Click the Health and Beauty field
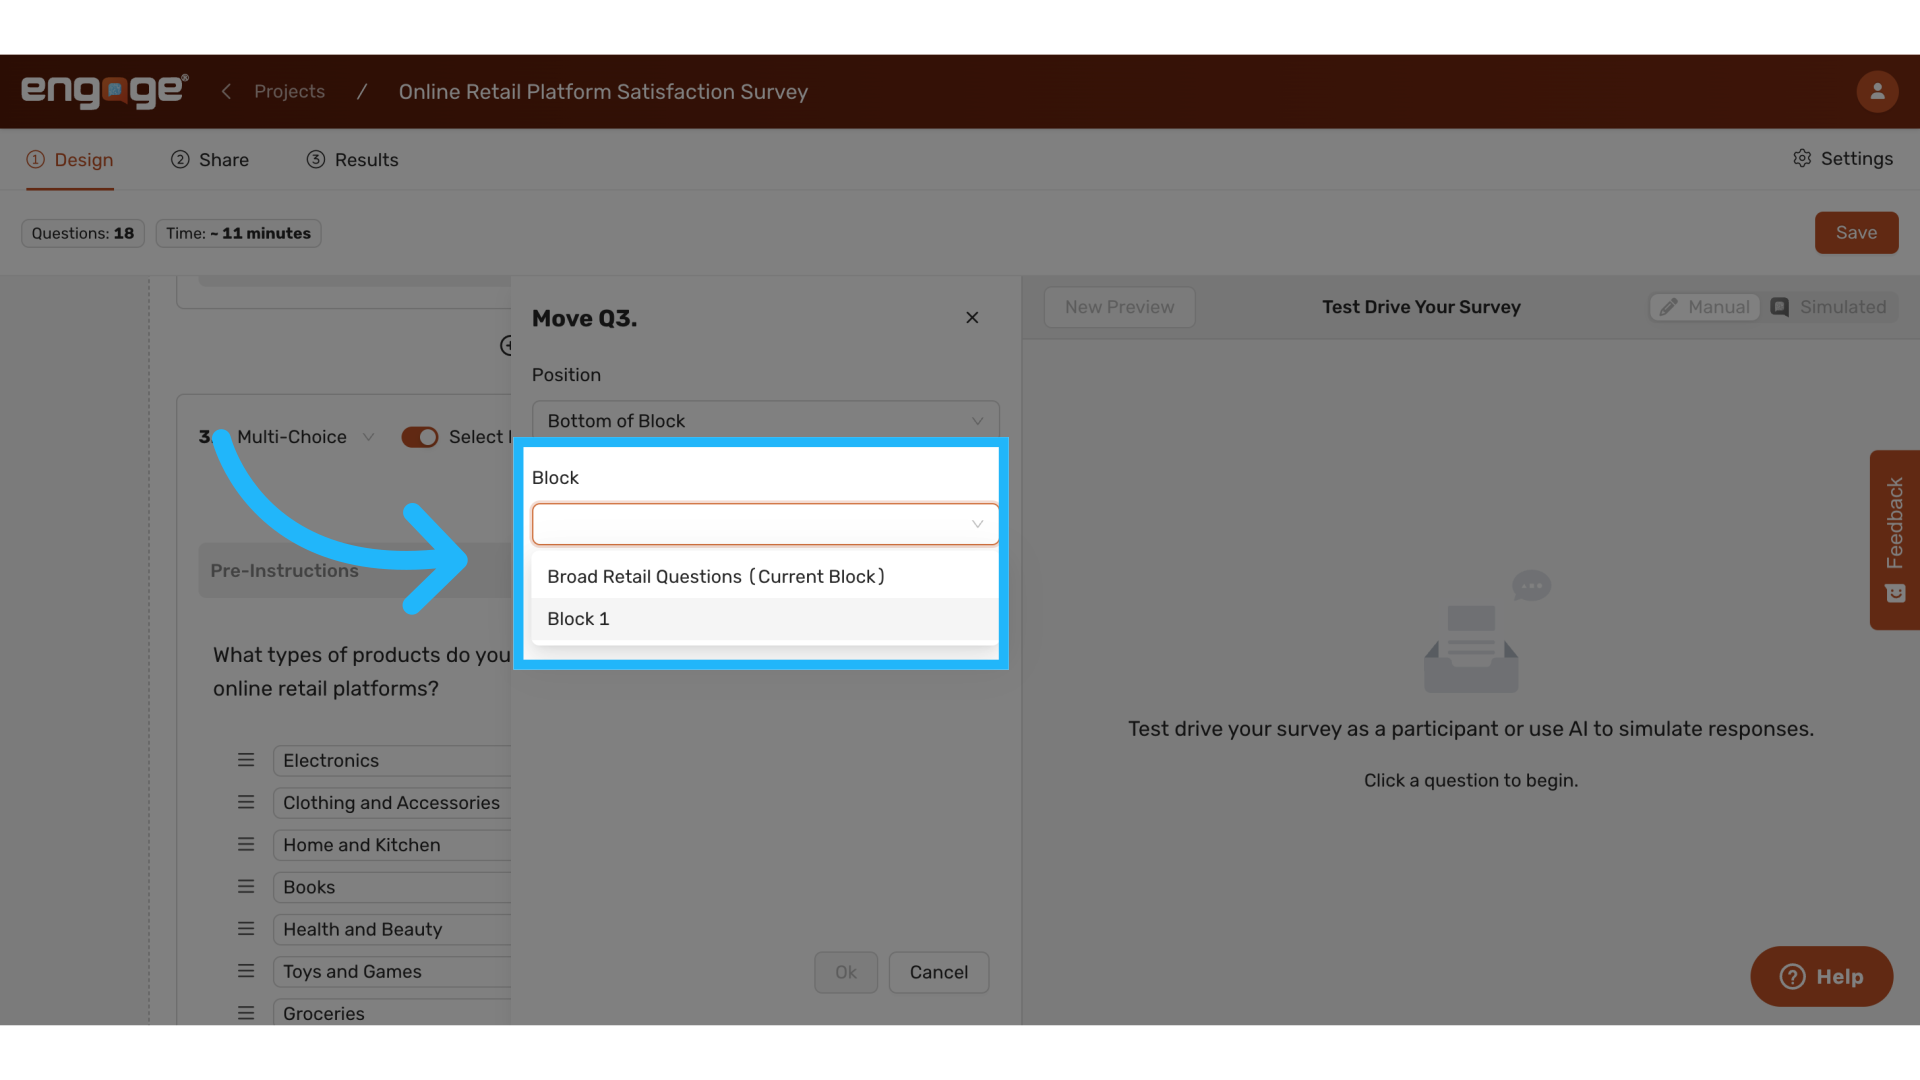Viewport: 1920px width, 1080px height. 392,929
